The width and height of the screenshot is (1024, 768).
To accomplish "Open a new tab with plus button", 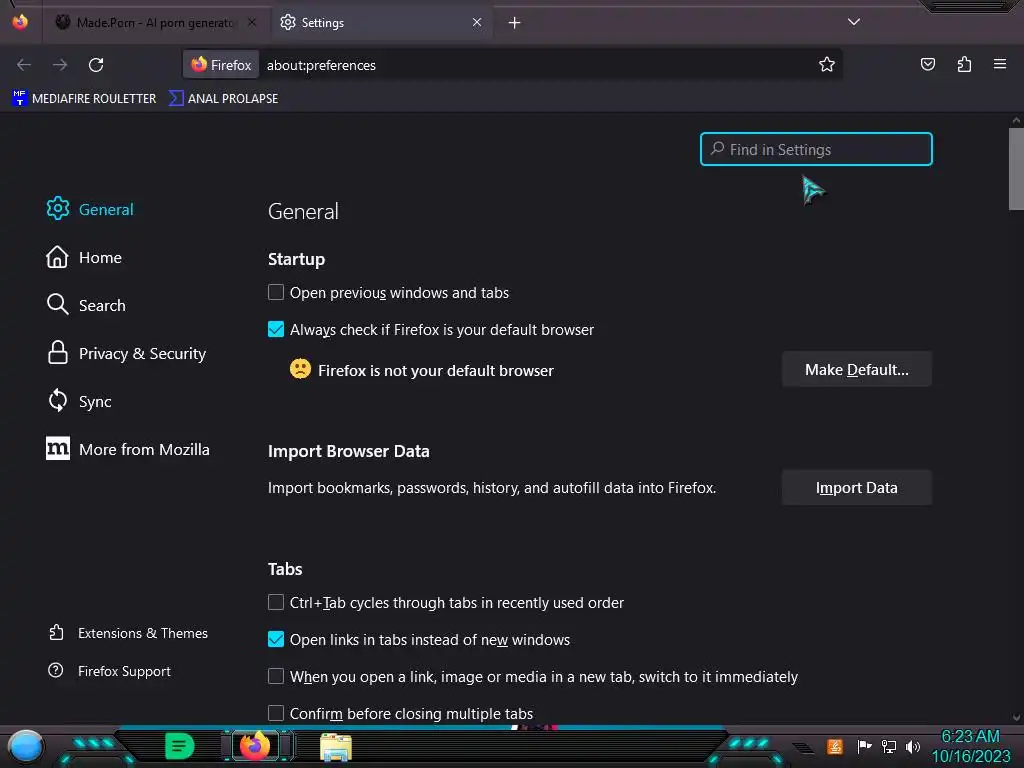I will (515, 23).
